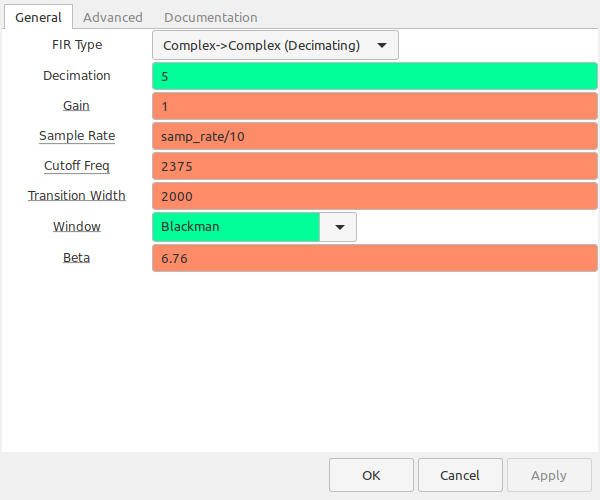Focus the Gain input field
600x500 pixels.
375,106
